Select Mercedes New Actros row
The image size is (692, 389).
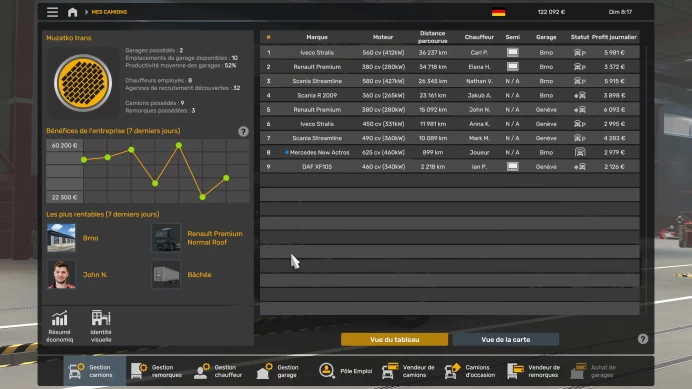pyautogui.click(x=449, y=152)
